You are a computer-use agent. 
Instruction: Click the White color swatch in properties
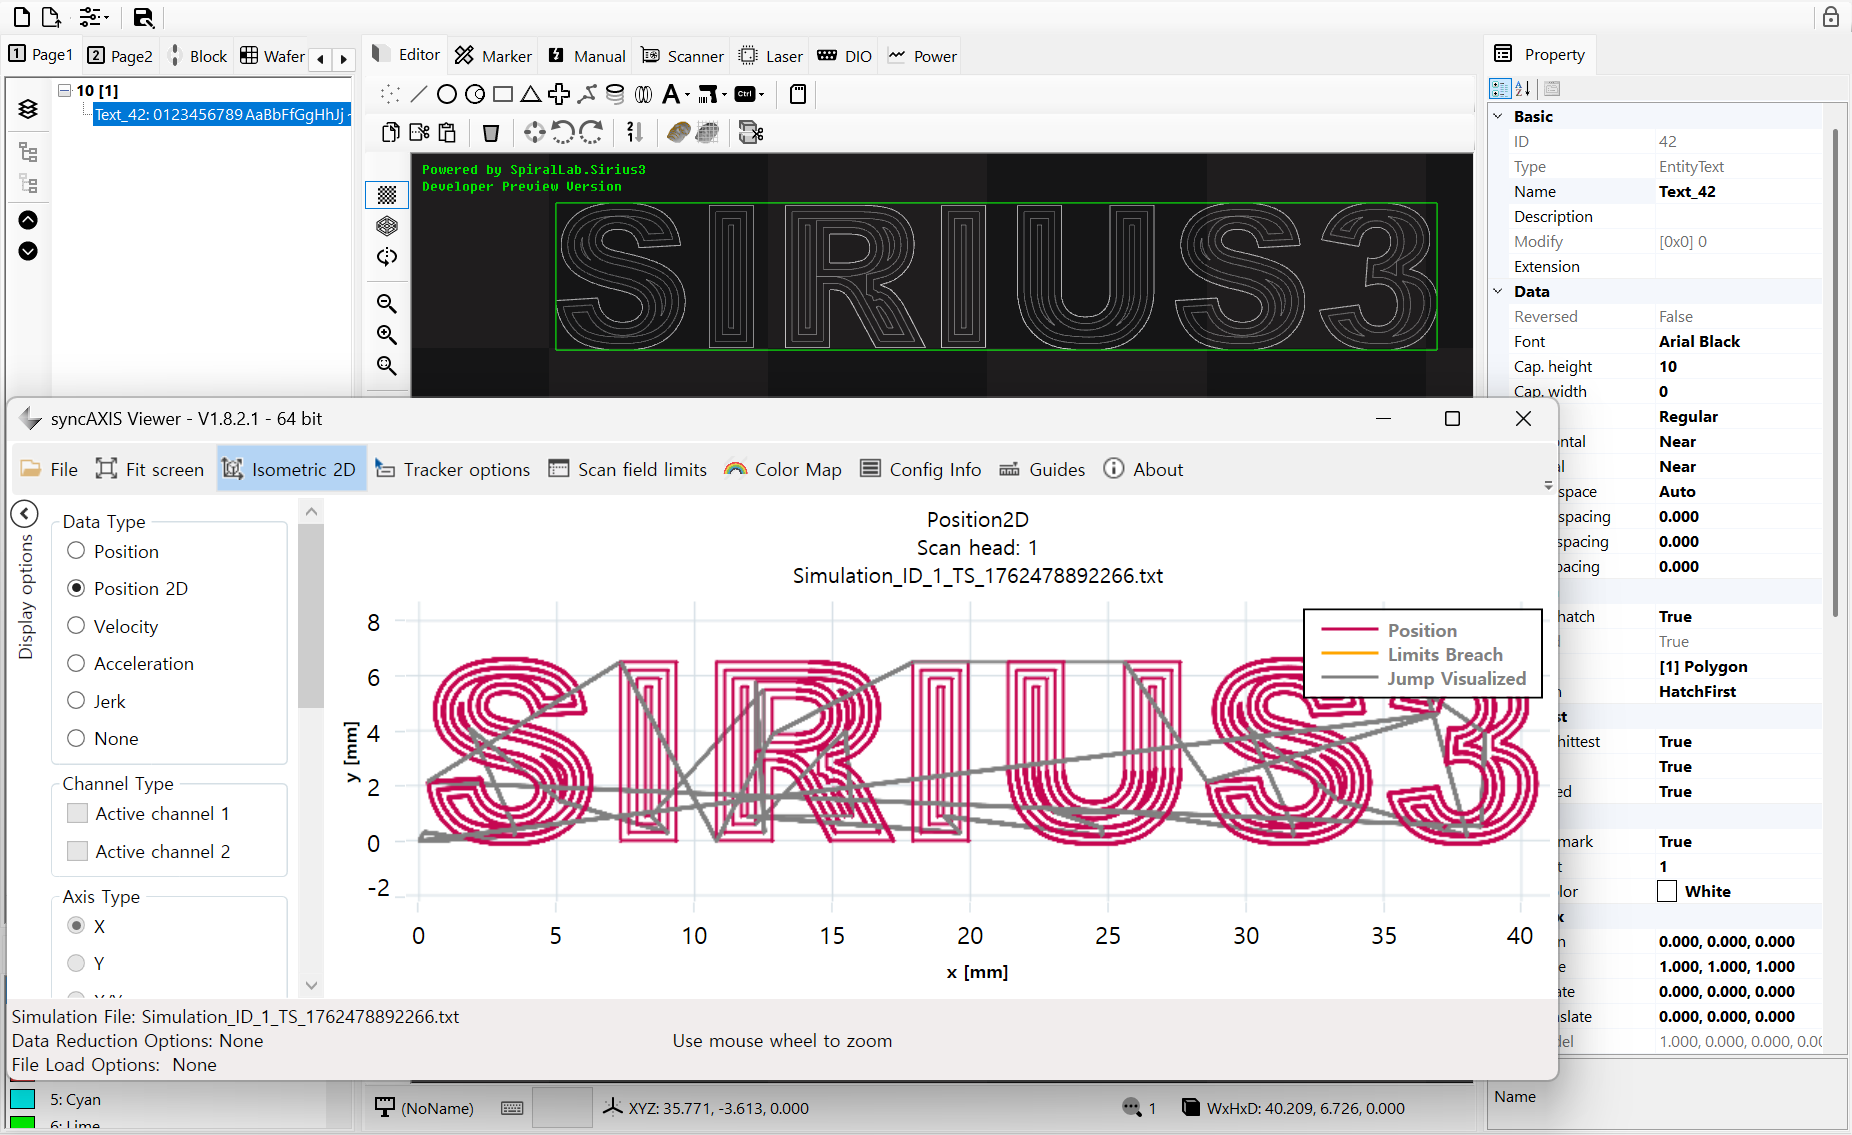coord(1667,891)
